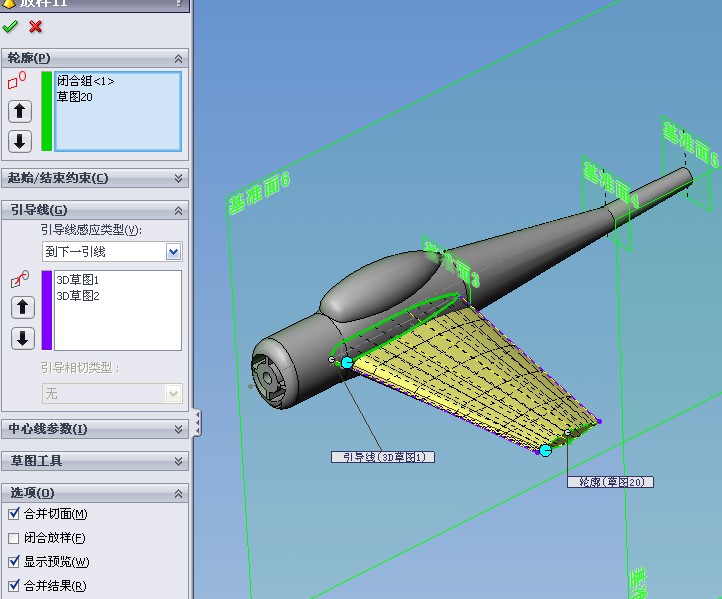Image resolution: width=722 pixels, height=599 pixels.
Task: Move guide curve up in list
Action: point(23,308)
